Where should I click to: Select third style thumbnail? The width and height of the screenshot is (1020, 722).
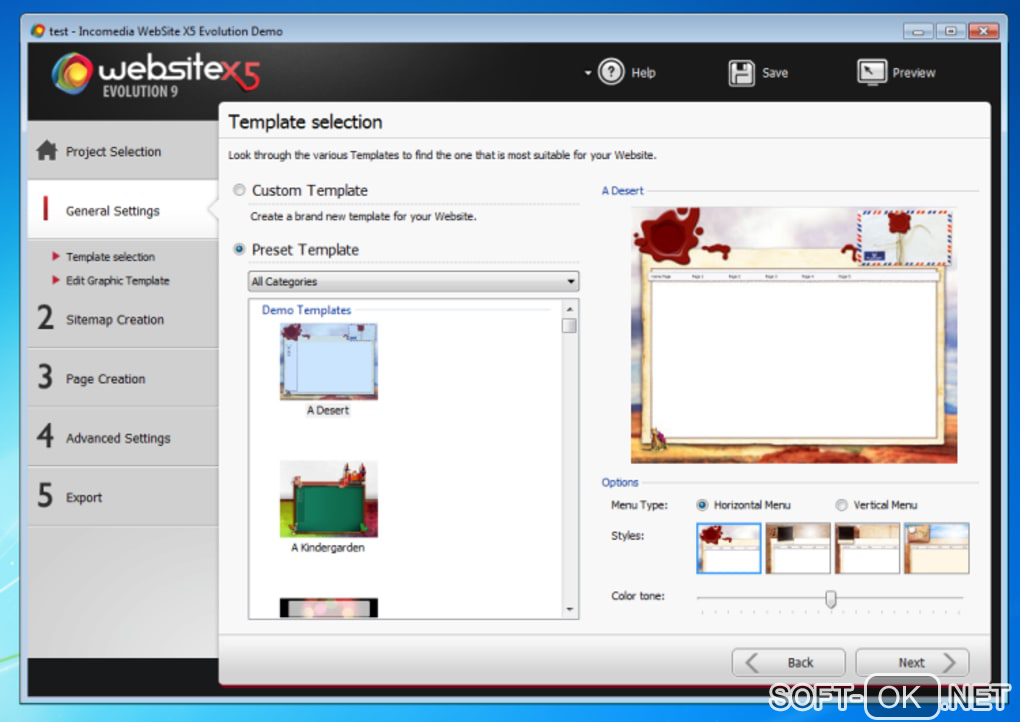[x=867, y=548]
